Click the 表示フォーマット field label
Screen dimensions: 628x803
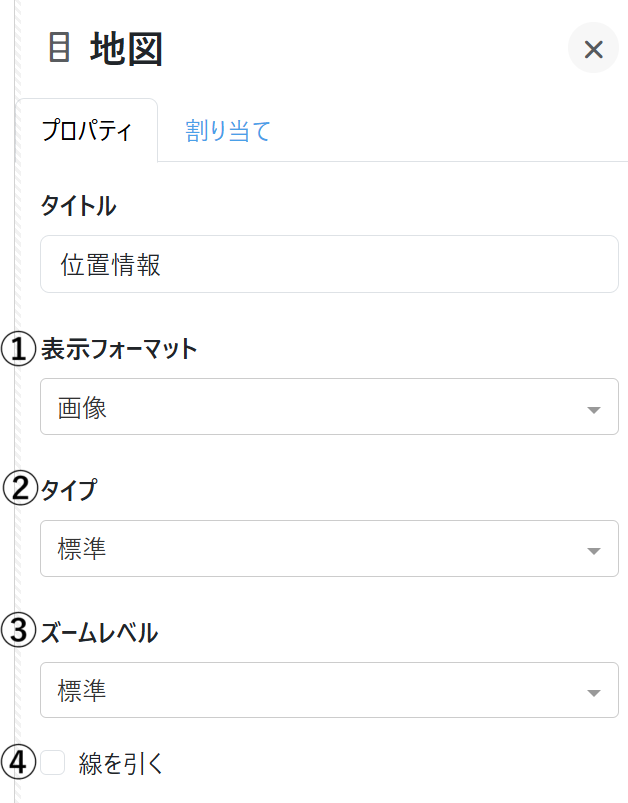[x=119, y=349]
